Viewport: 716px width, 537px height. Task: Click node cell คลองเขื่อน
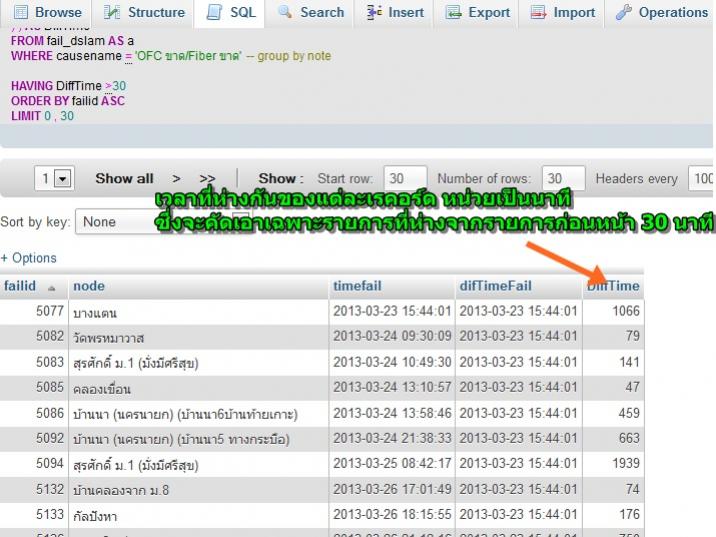102,389
